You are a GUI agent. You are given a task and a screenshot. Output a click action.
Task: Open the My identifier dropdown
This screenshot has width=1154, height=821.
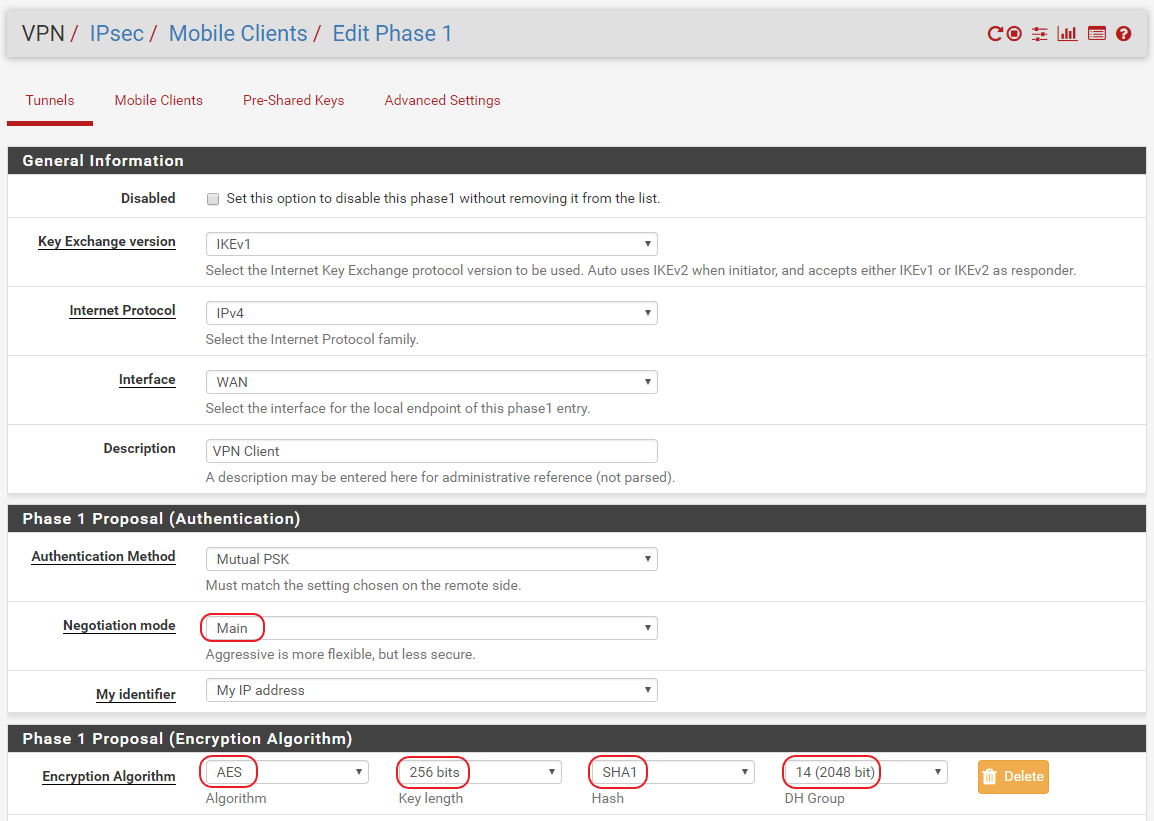[x=431, y=690]
